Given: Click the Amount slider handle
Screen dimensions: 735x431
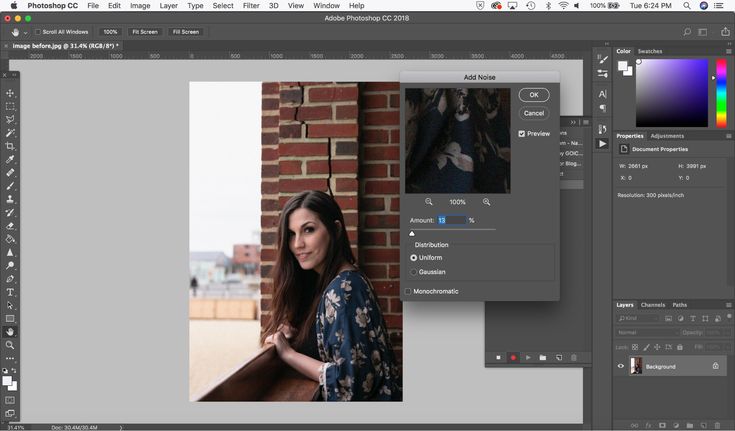Looking at the screenshot, I should [412, 233].
